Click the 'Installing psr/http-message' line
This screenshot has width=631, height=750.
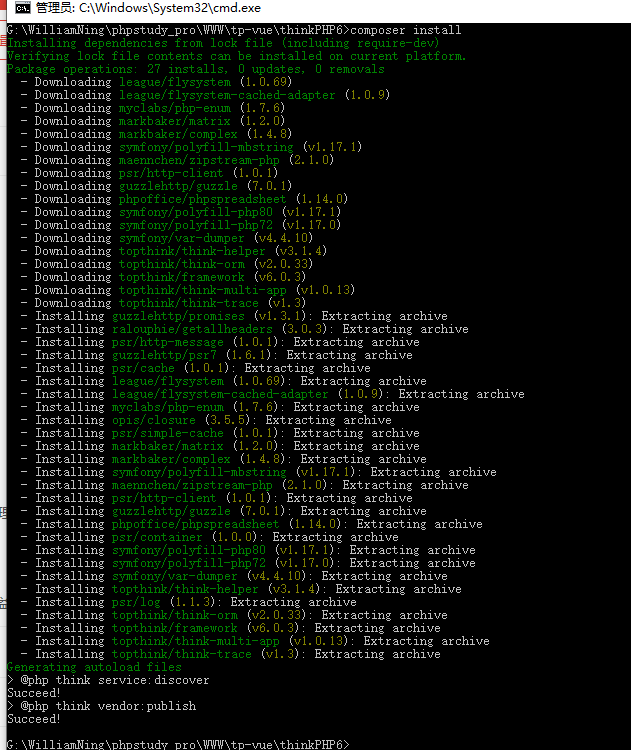coord(220,342)
